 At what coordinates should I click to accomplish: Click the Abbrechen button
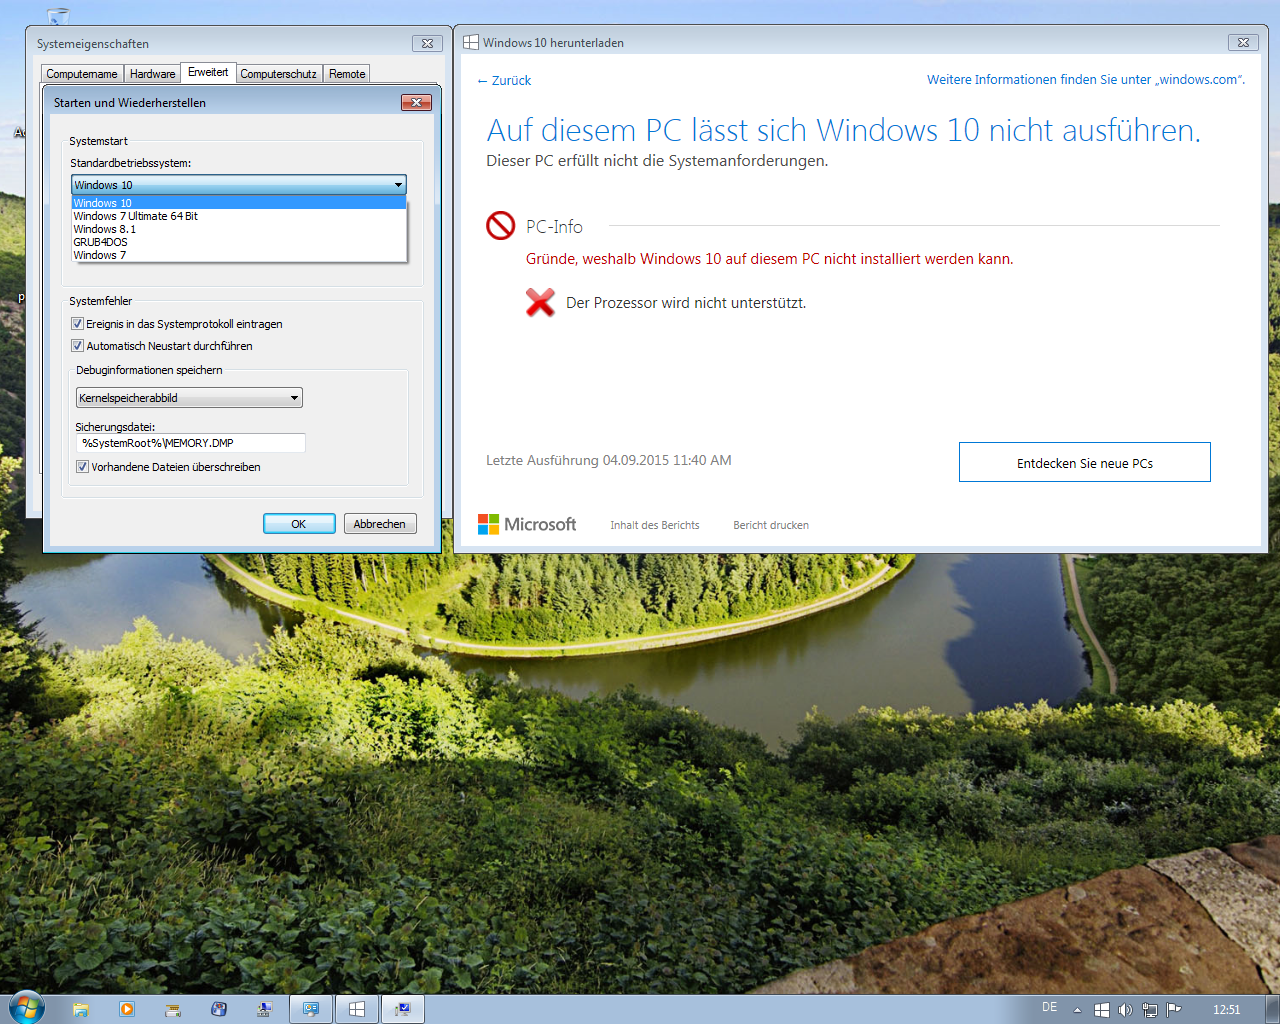pos(380,524)
